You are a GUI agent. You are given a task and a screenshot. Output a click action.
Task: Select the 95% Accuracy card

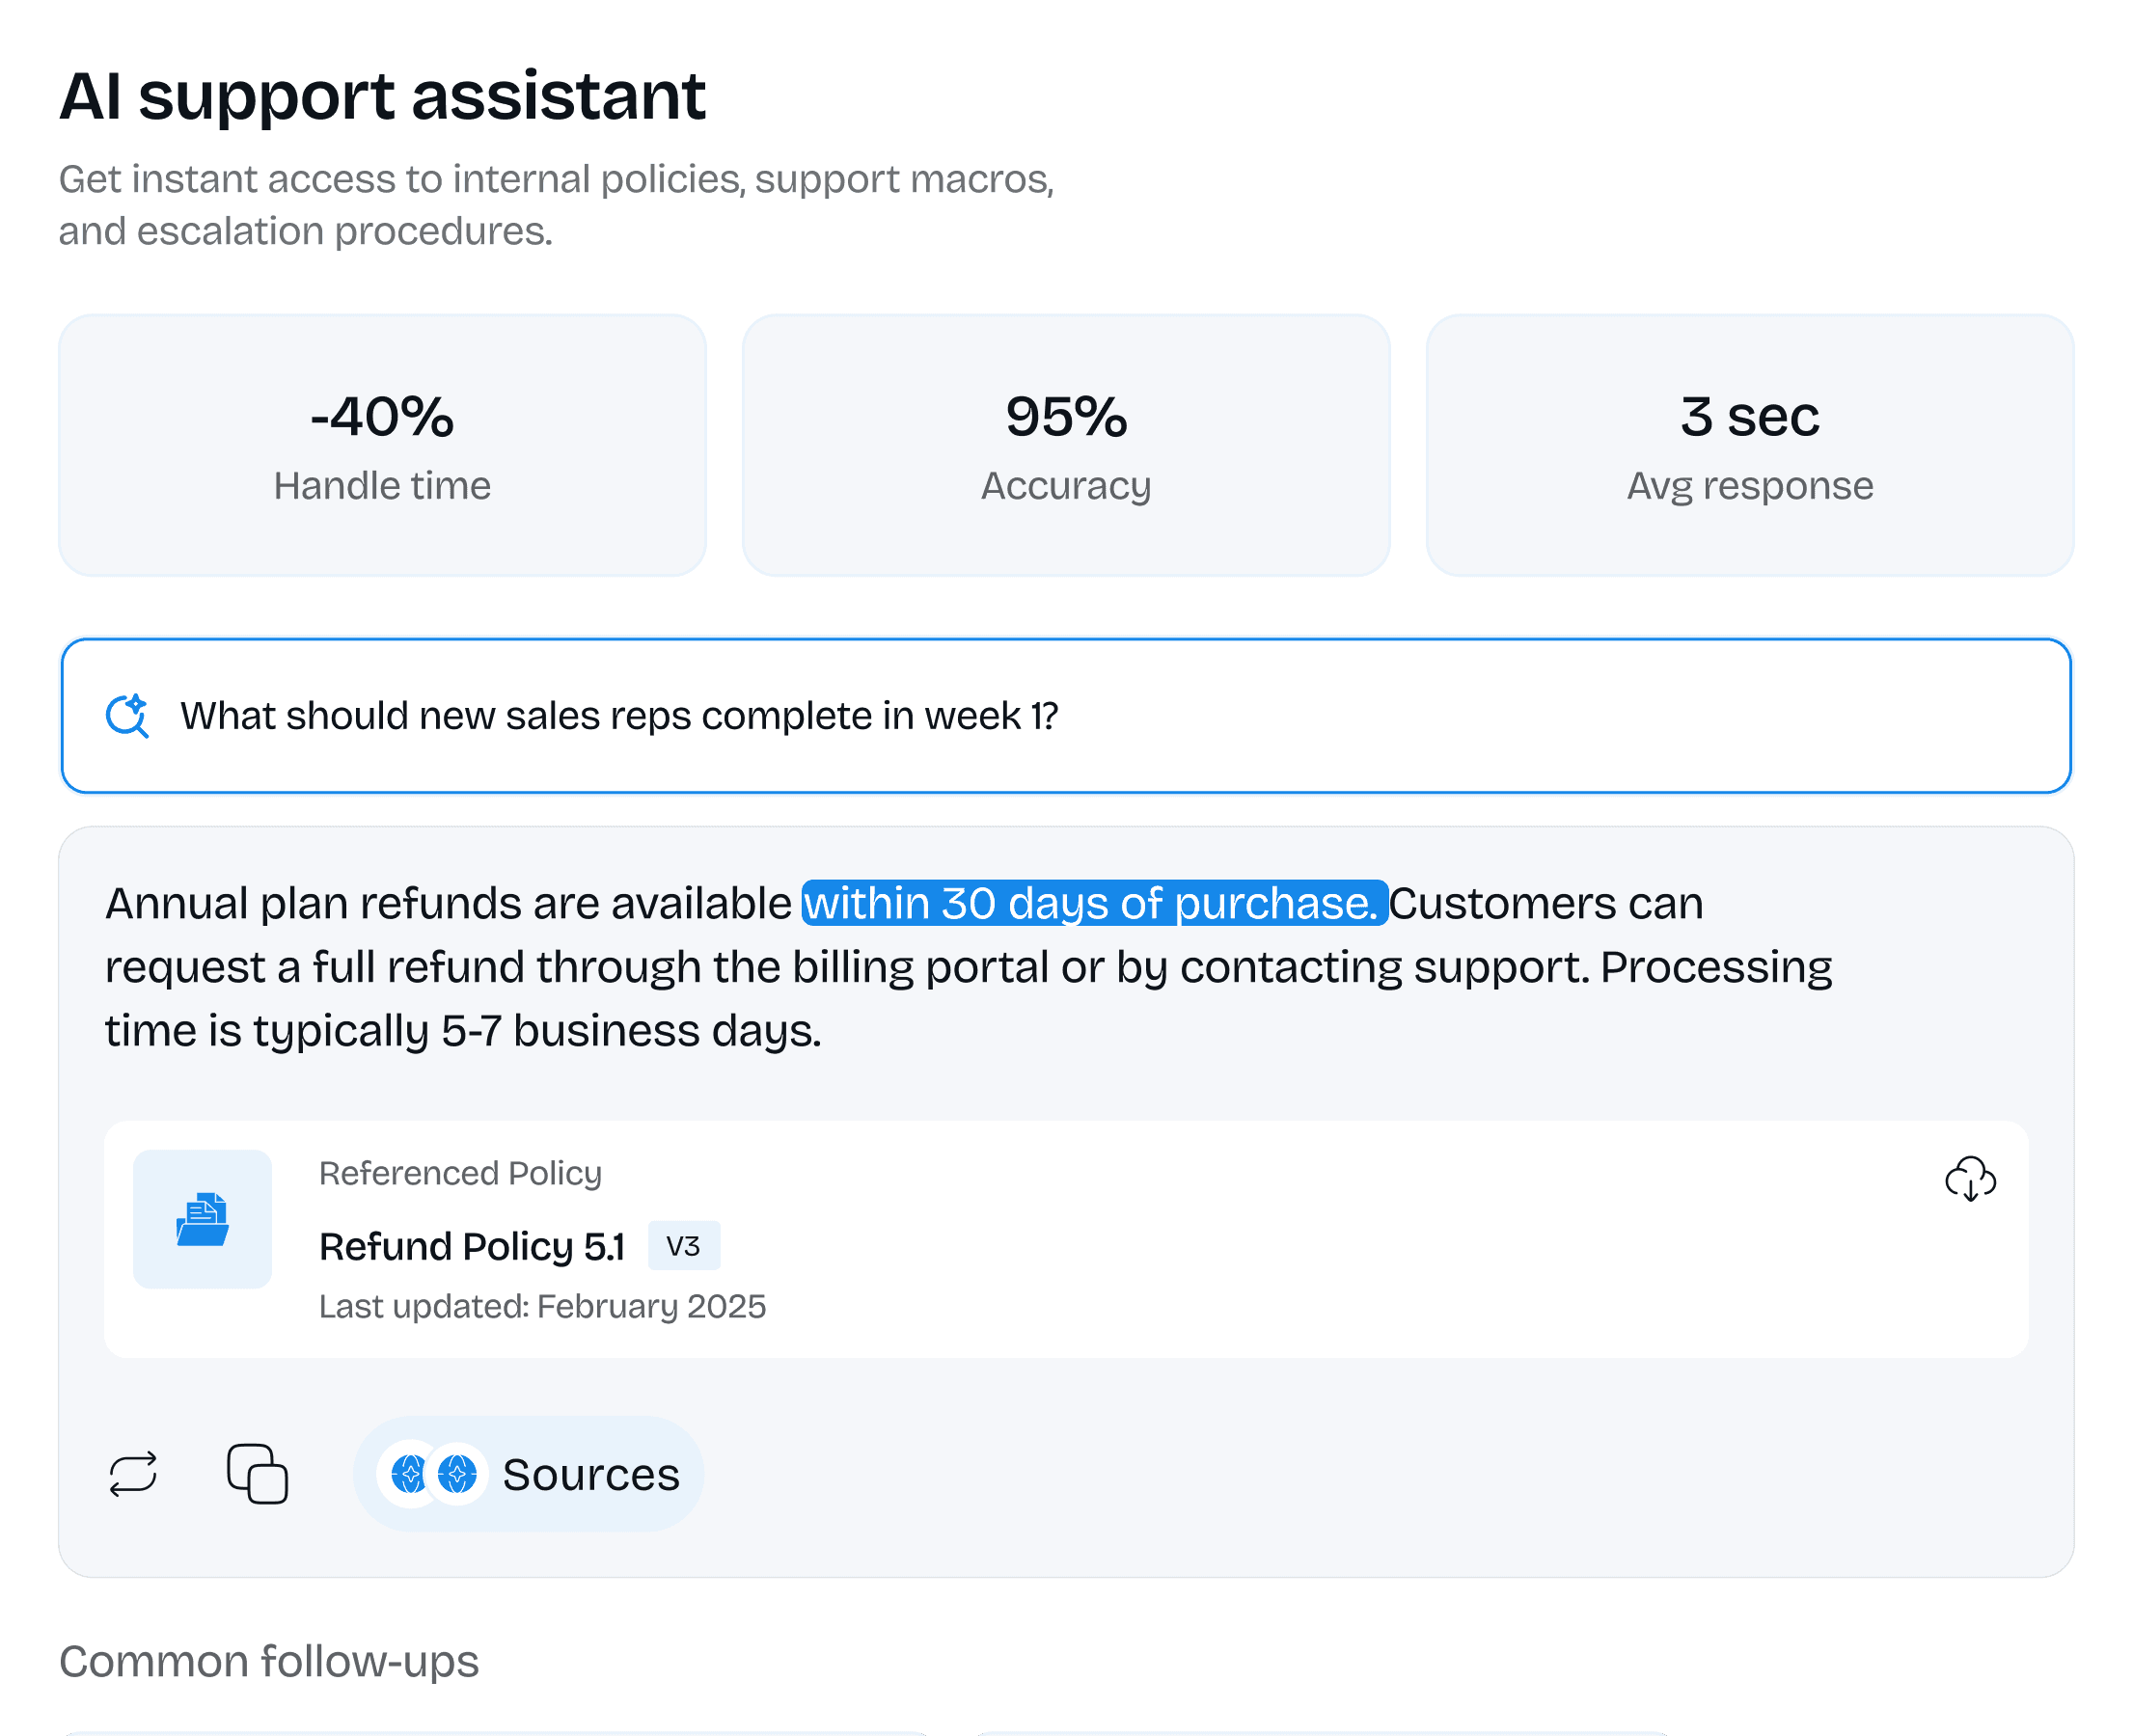(1066, 445)
